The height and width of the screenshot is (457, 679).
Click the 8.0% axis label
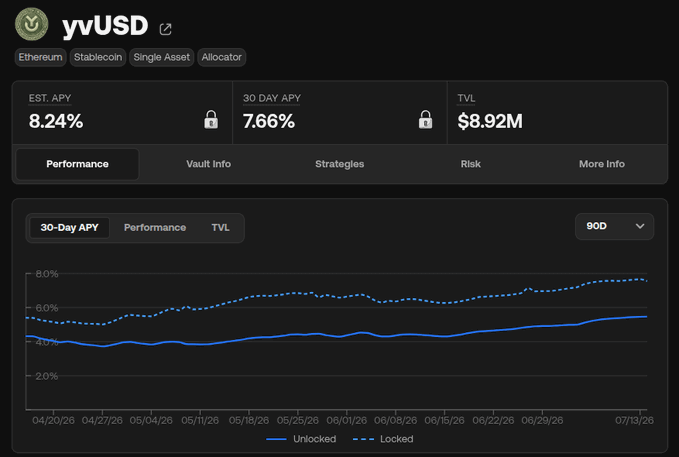coord(47,274)
